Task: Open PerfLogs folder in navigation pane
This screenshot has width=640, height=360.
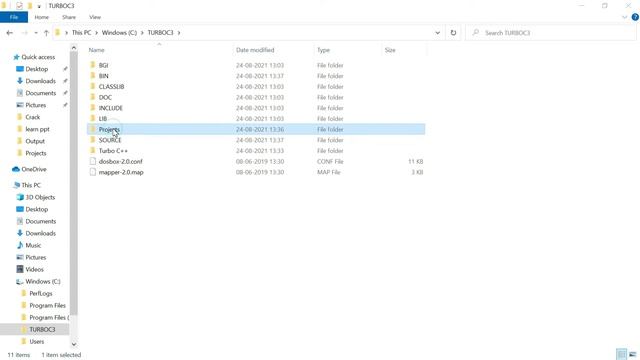Action: 40,293
